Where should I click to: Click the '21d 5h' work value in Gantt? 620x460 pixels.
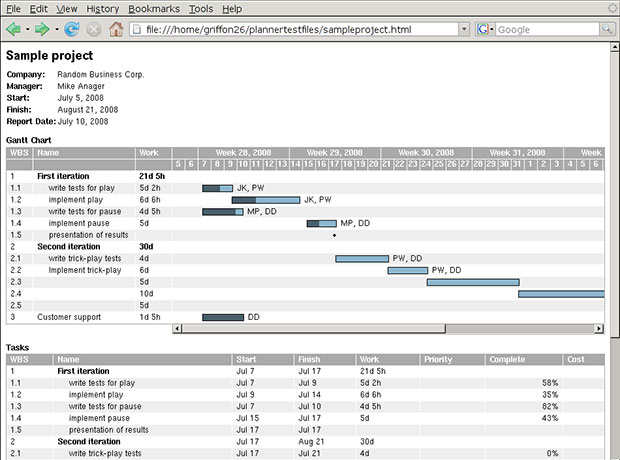coord(152,176)
